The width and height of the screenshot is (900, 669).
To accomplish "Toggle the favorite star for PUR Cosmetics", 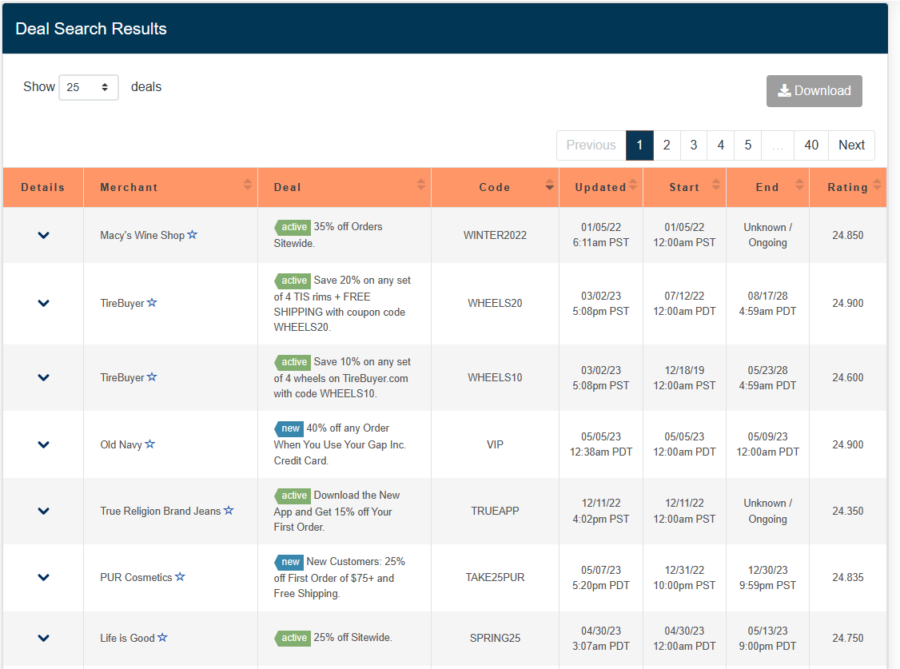I will point(180,577).
